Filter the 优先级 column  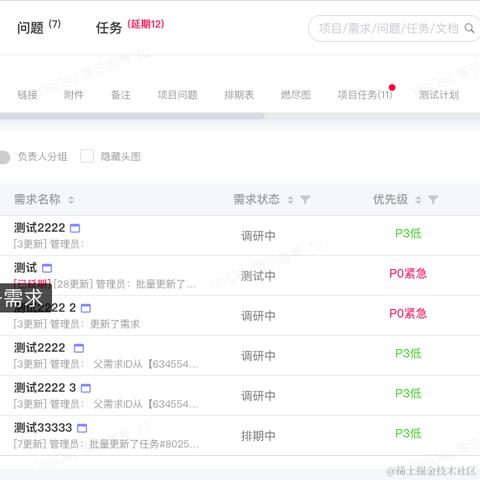pos(433,200)
